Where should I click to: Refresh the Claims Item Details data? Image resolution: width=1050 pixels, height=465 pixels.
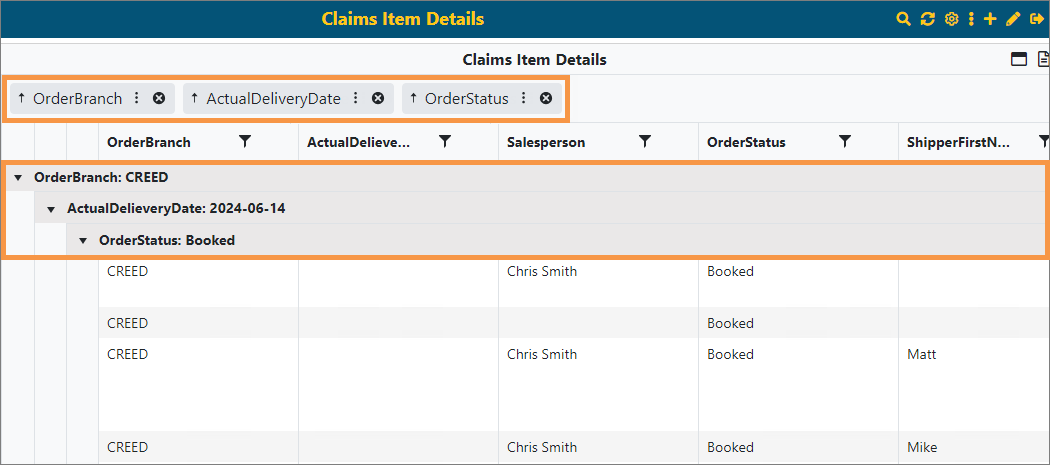click(x=927, y=19)
